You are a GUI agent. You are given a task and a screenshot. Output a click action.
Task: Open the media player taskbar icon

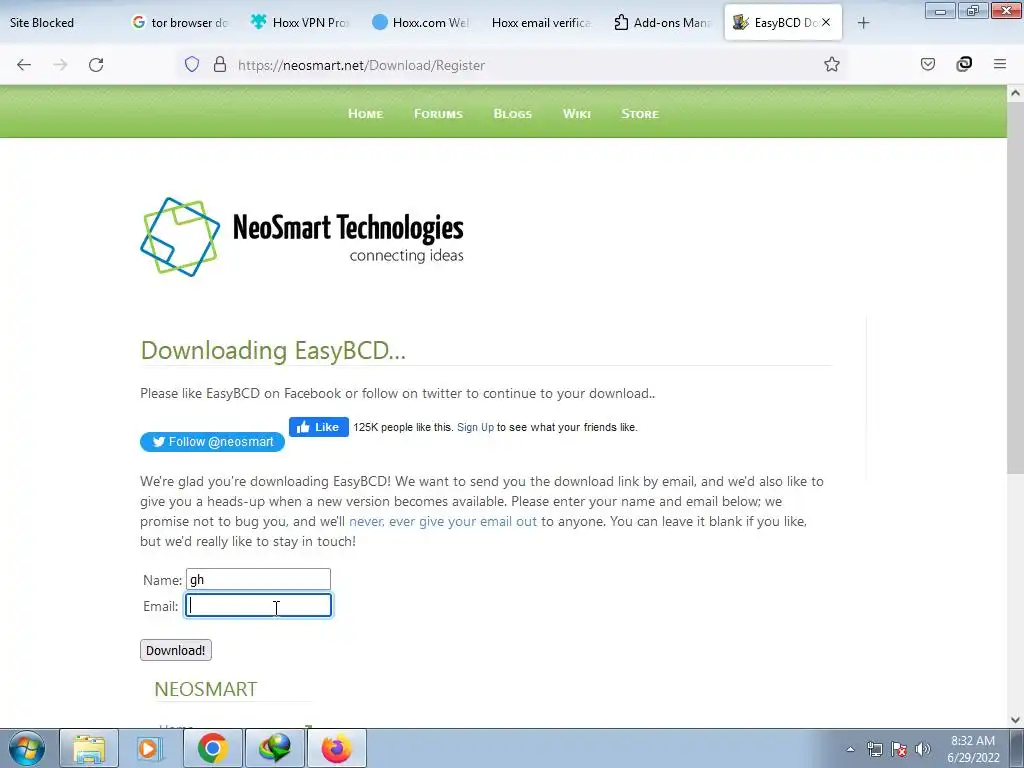[150, 748]
